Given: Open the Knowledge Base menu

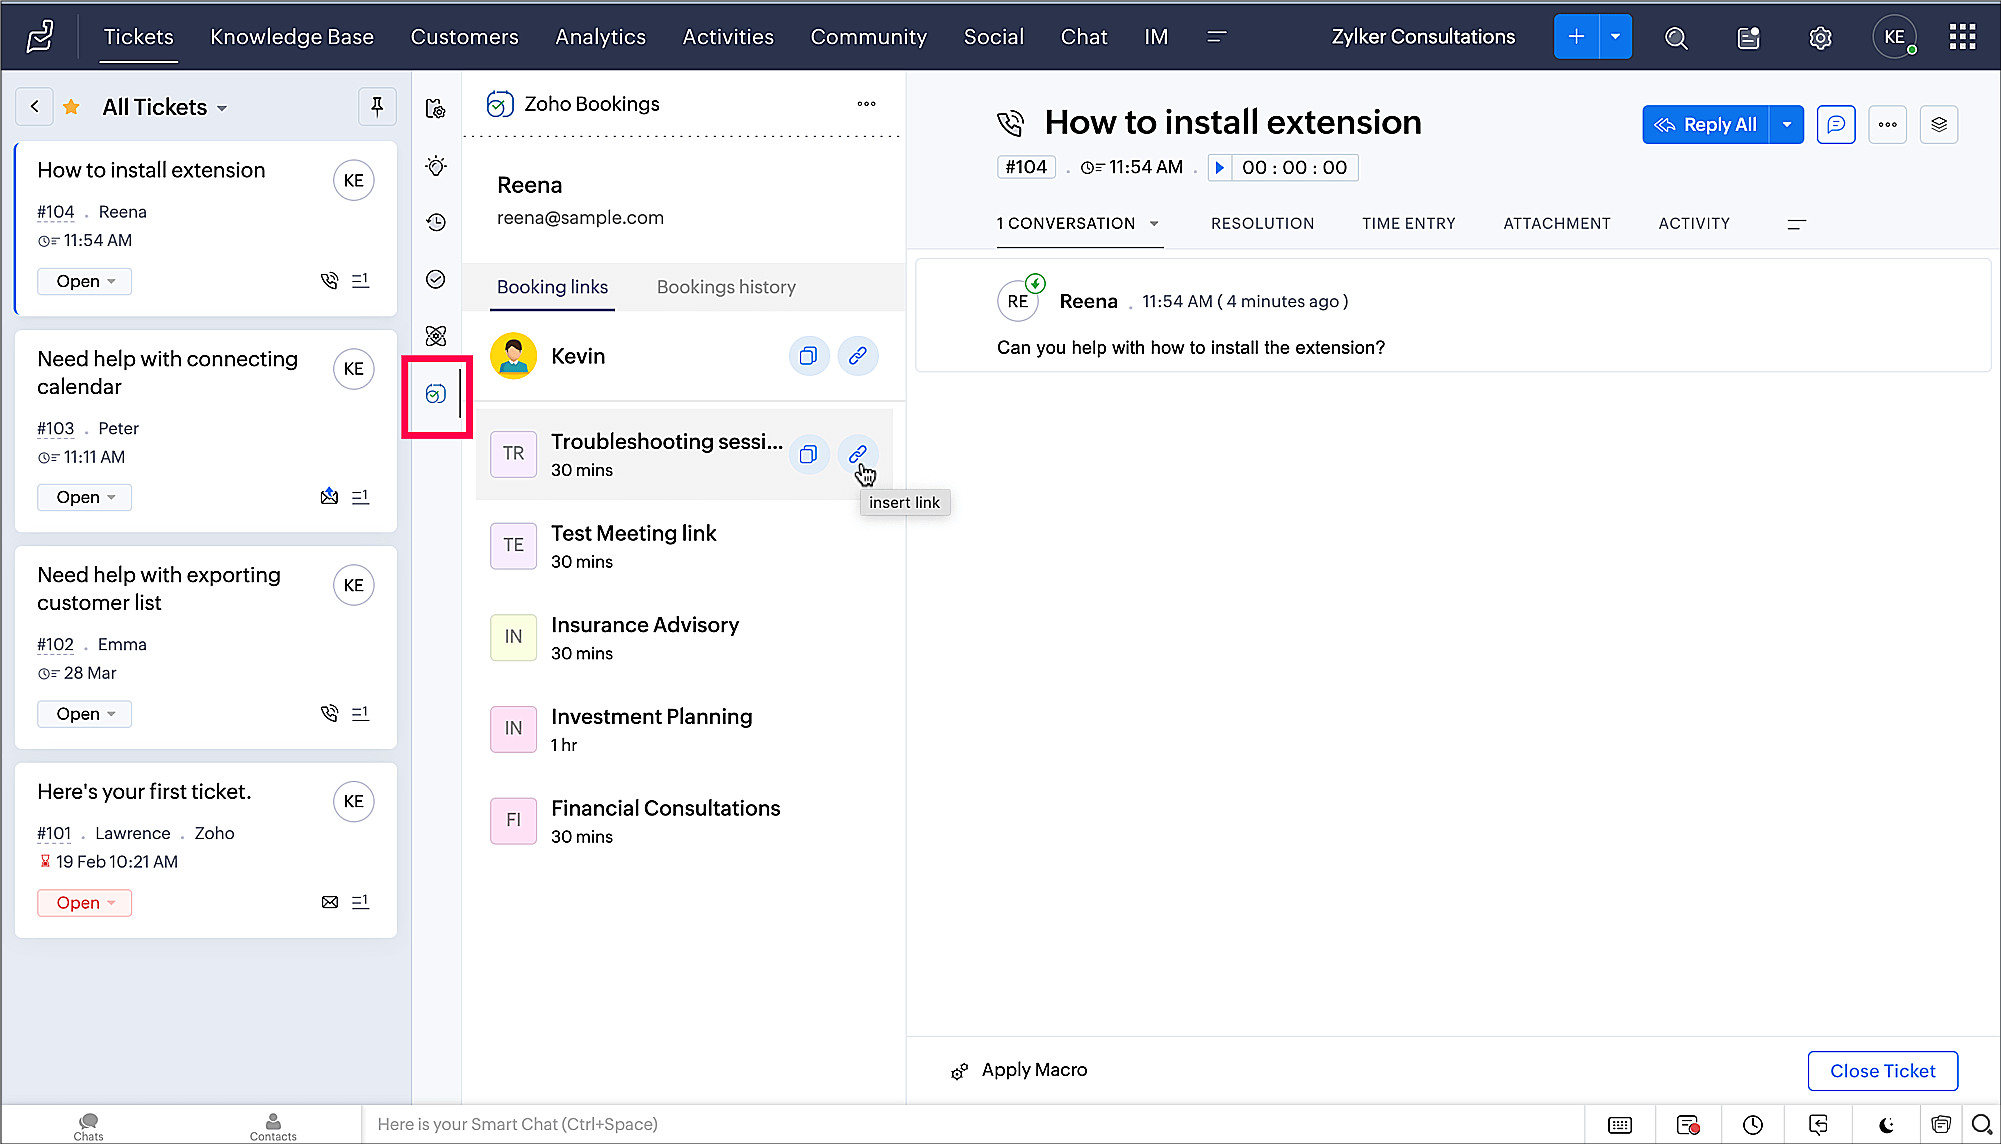Looking at the screenshot, I should tap(292, 37).
